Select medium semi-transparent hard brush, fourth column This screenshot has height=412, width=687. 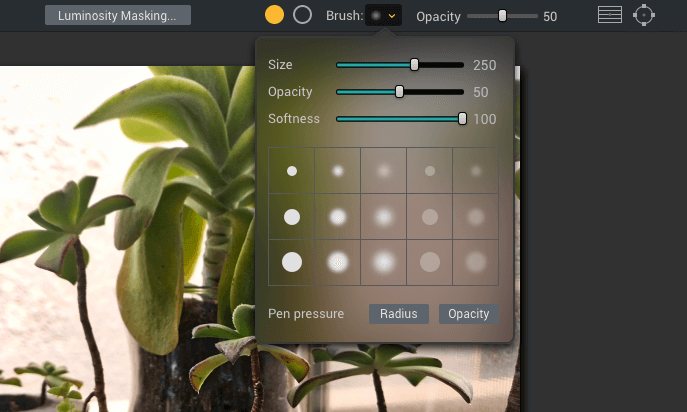429,217
